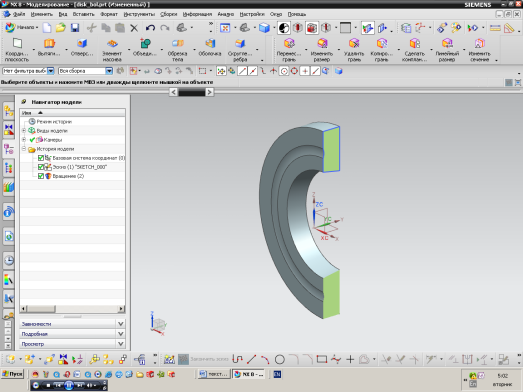Open the File menu
523x392 pixels.
pos(19,14)
